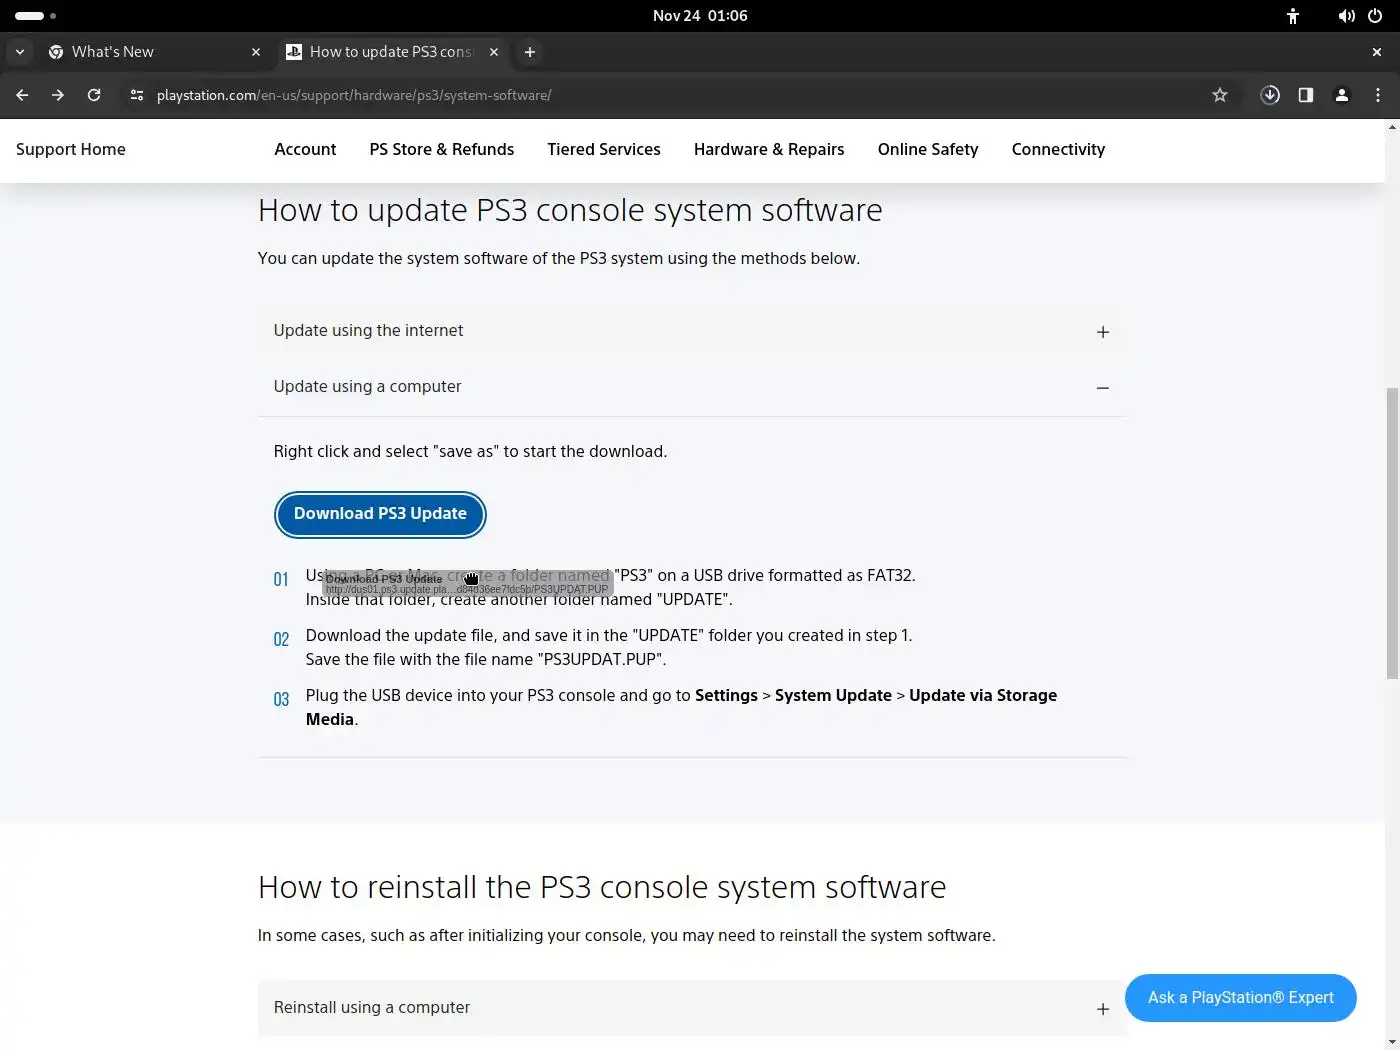
Task: Open the Online Safety menu
Action: coord(928,149)
